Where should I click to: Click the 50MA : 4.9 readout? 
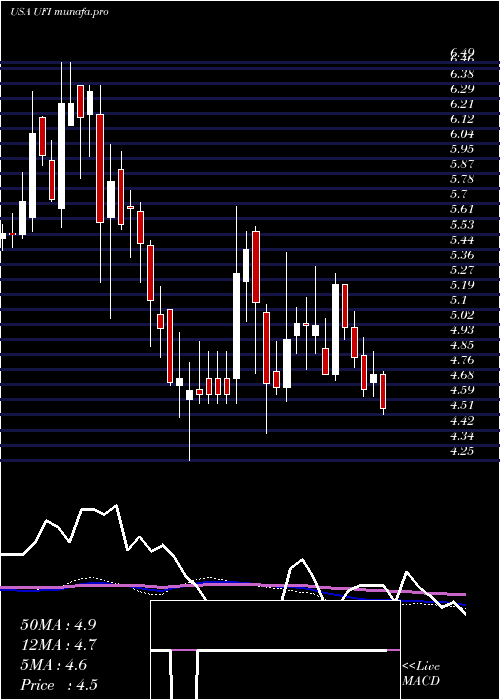(58, 625)
